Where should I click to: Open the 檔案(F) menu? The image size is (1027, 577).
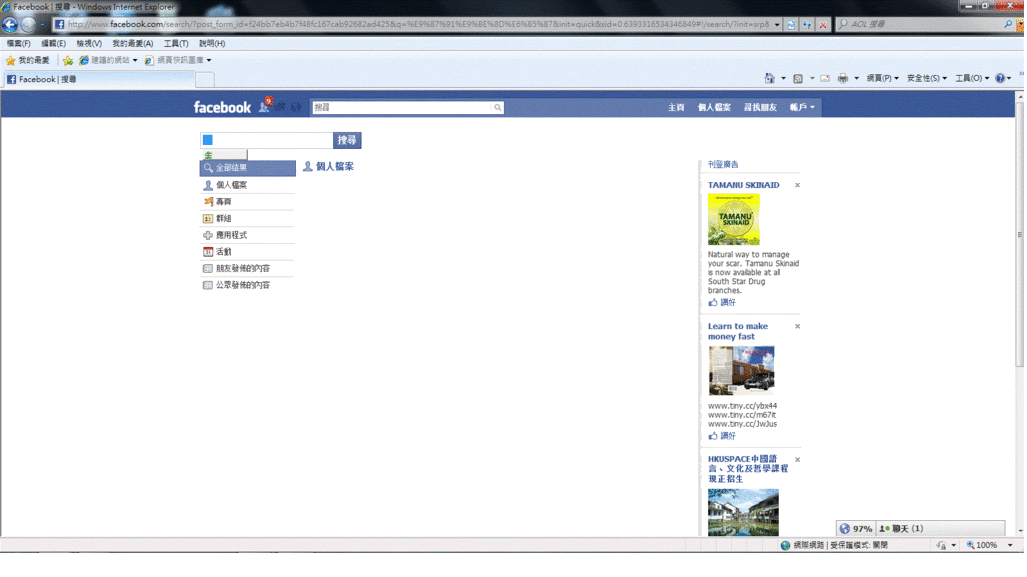(x=18, y=43)
